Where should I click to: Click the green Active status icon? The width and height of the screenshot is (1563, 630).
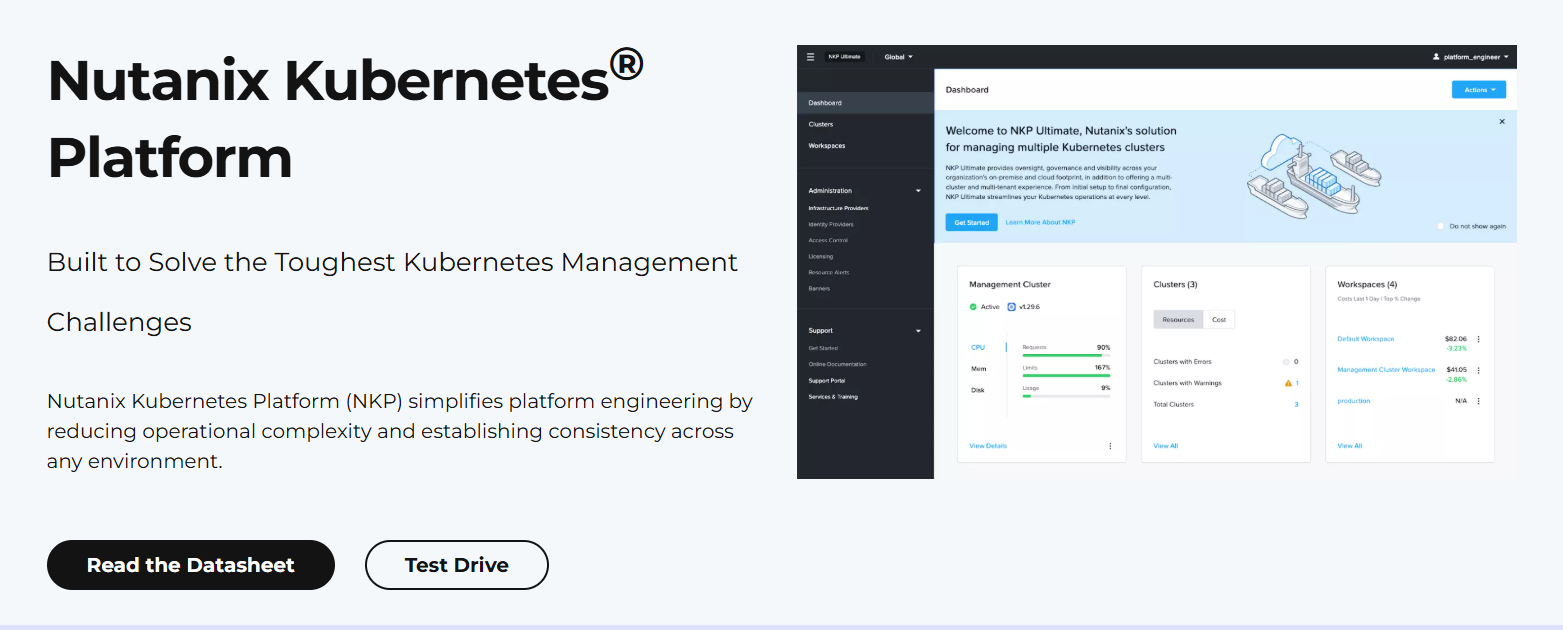coord(973,307)
